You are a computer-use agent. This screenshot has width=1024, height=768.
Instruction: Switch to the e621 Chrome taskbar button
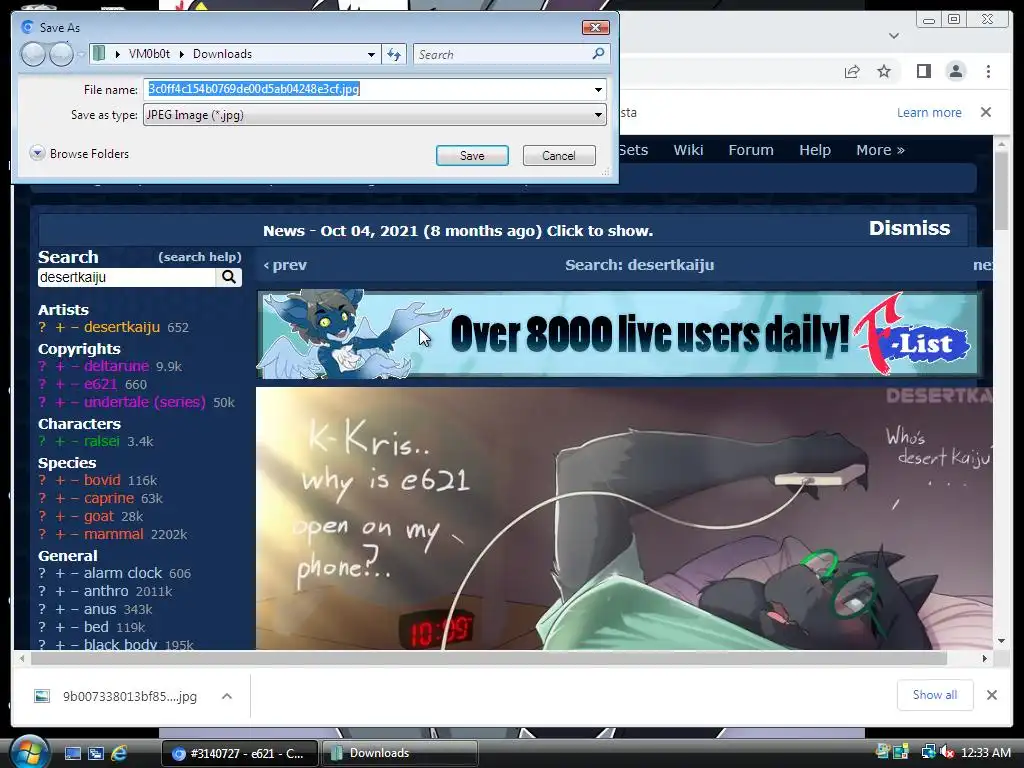coord(240,753)
